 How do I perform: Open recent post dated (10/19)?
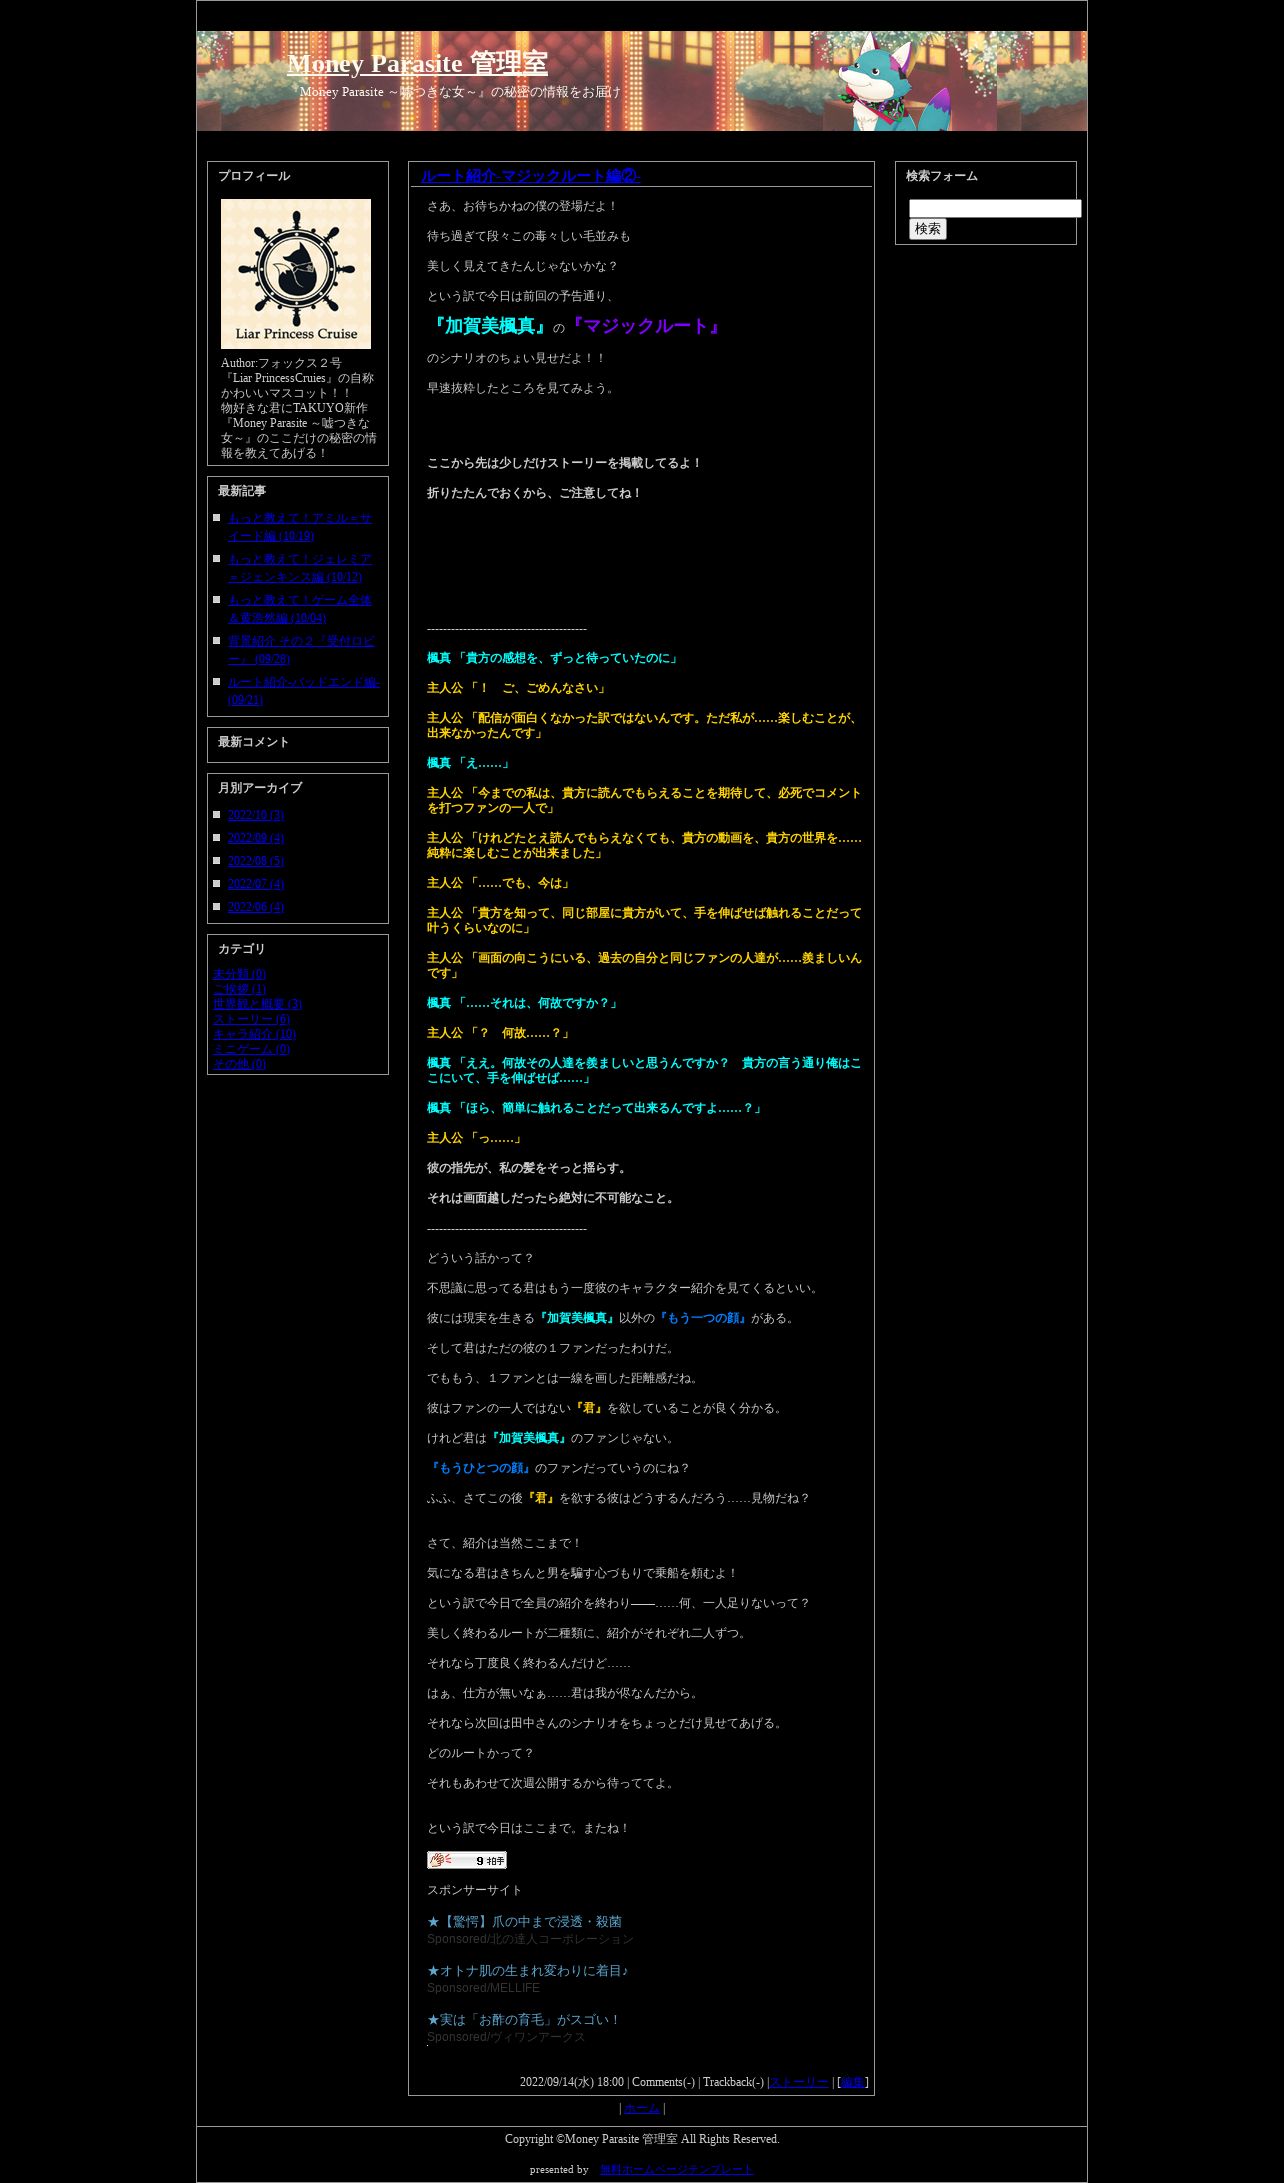pos(300,527)
